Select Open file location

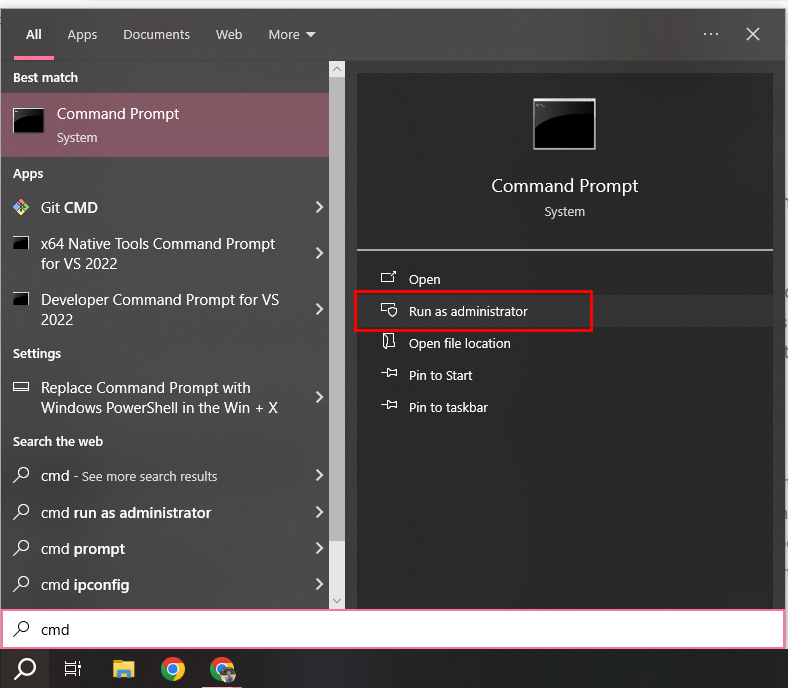coord(565,343)
